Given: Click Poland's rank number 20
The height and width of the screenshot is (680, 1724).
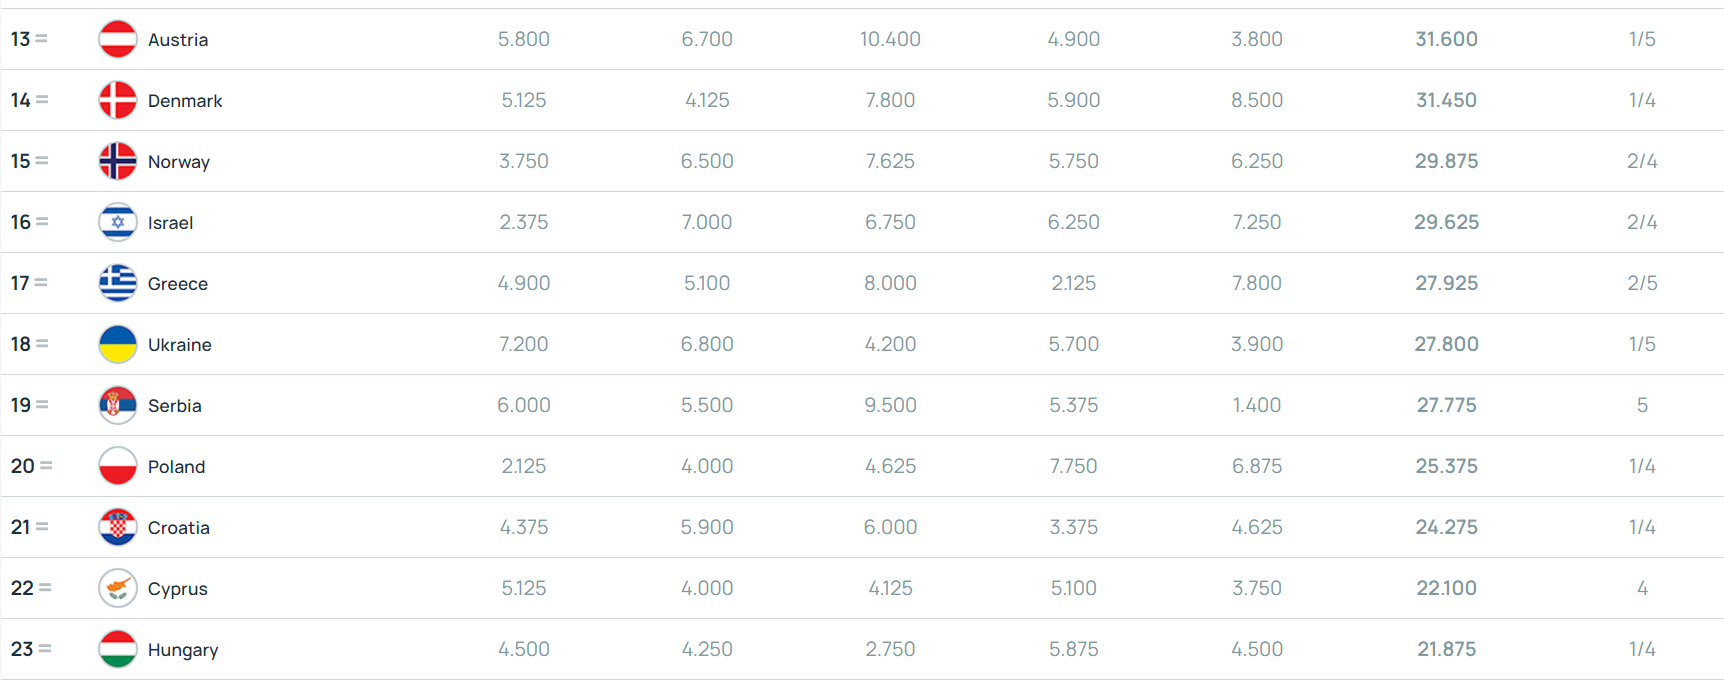Looking at the screenshot, I should 22,466.
